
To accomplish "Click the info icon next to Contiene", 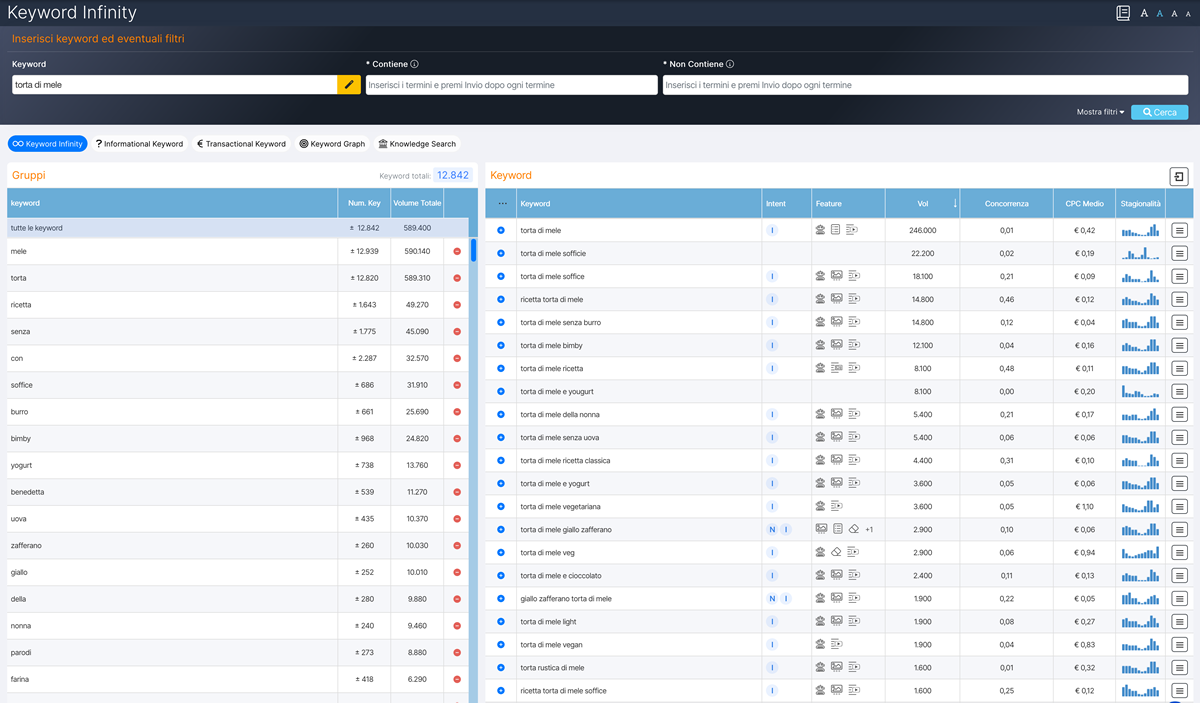I will [414, 64].
